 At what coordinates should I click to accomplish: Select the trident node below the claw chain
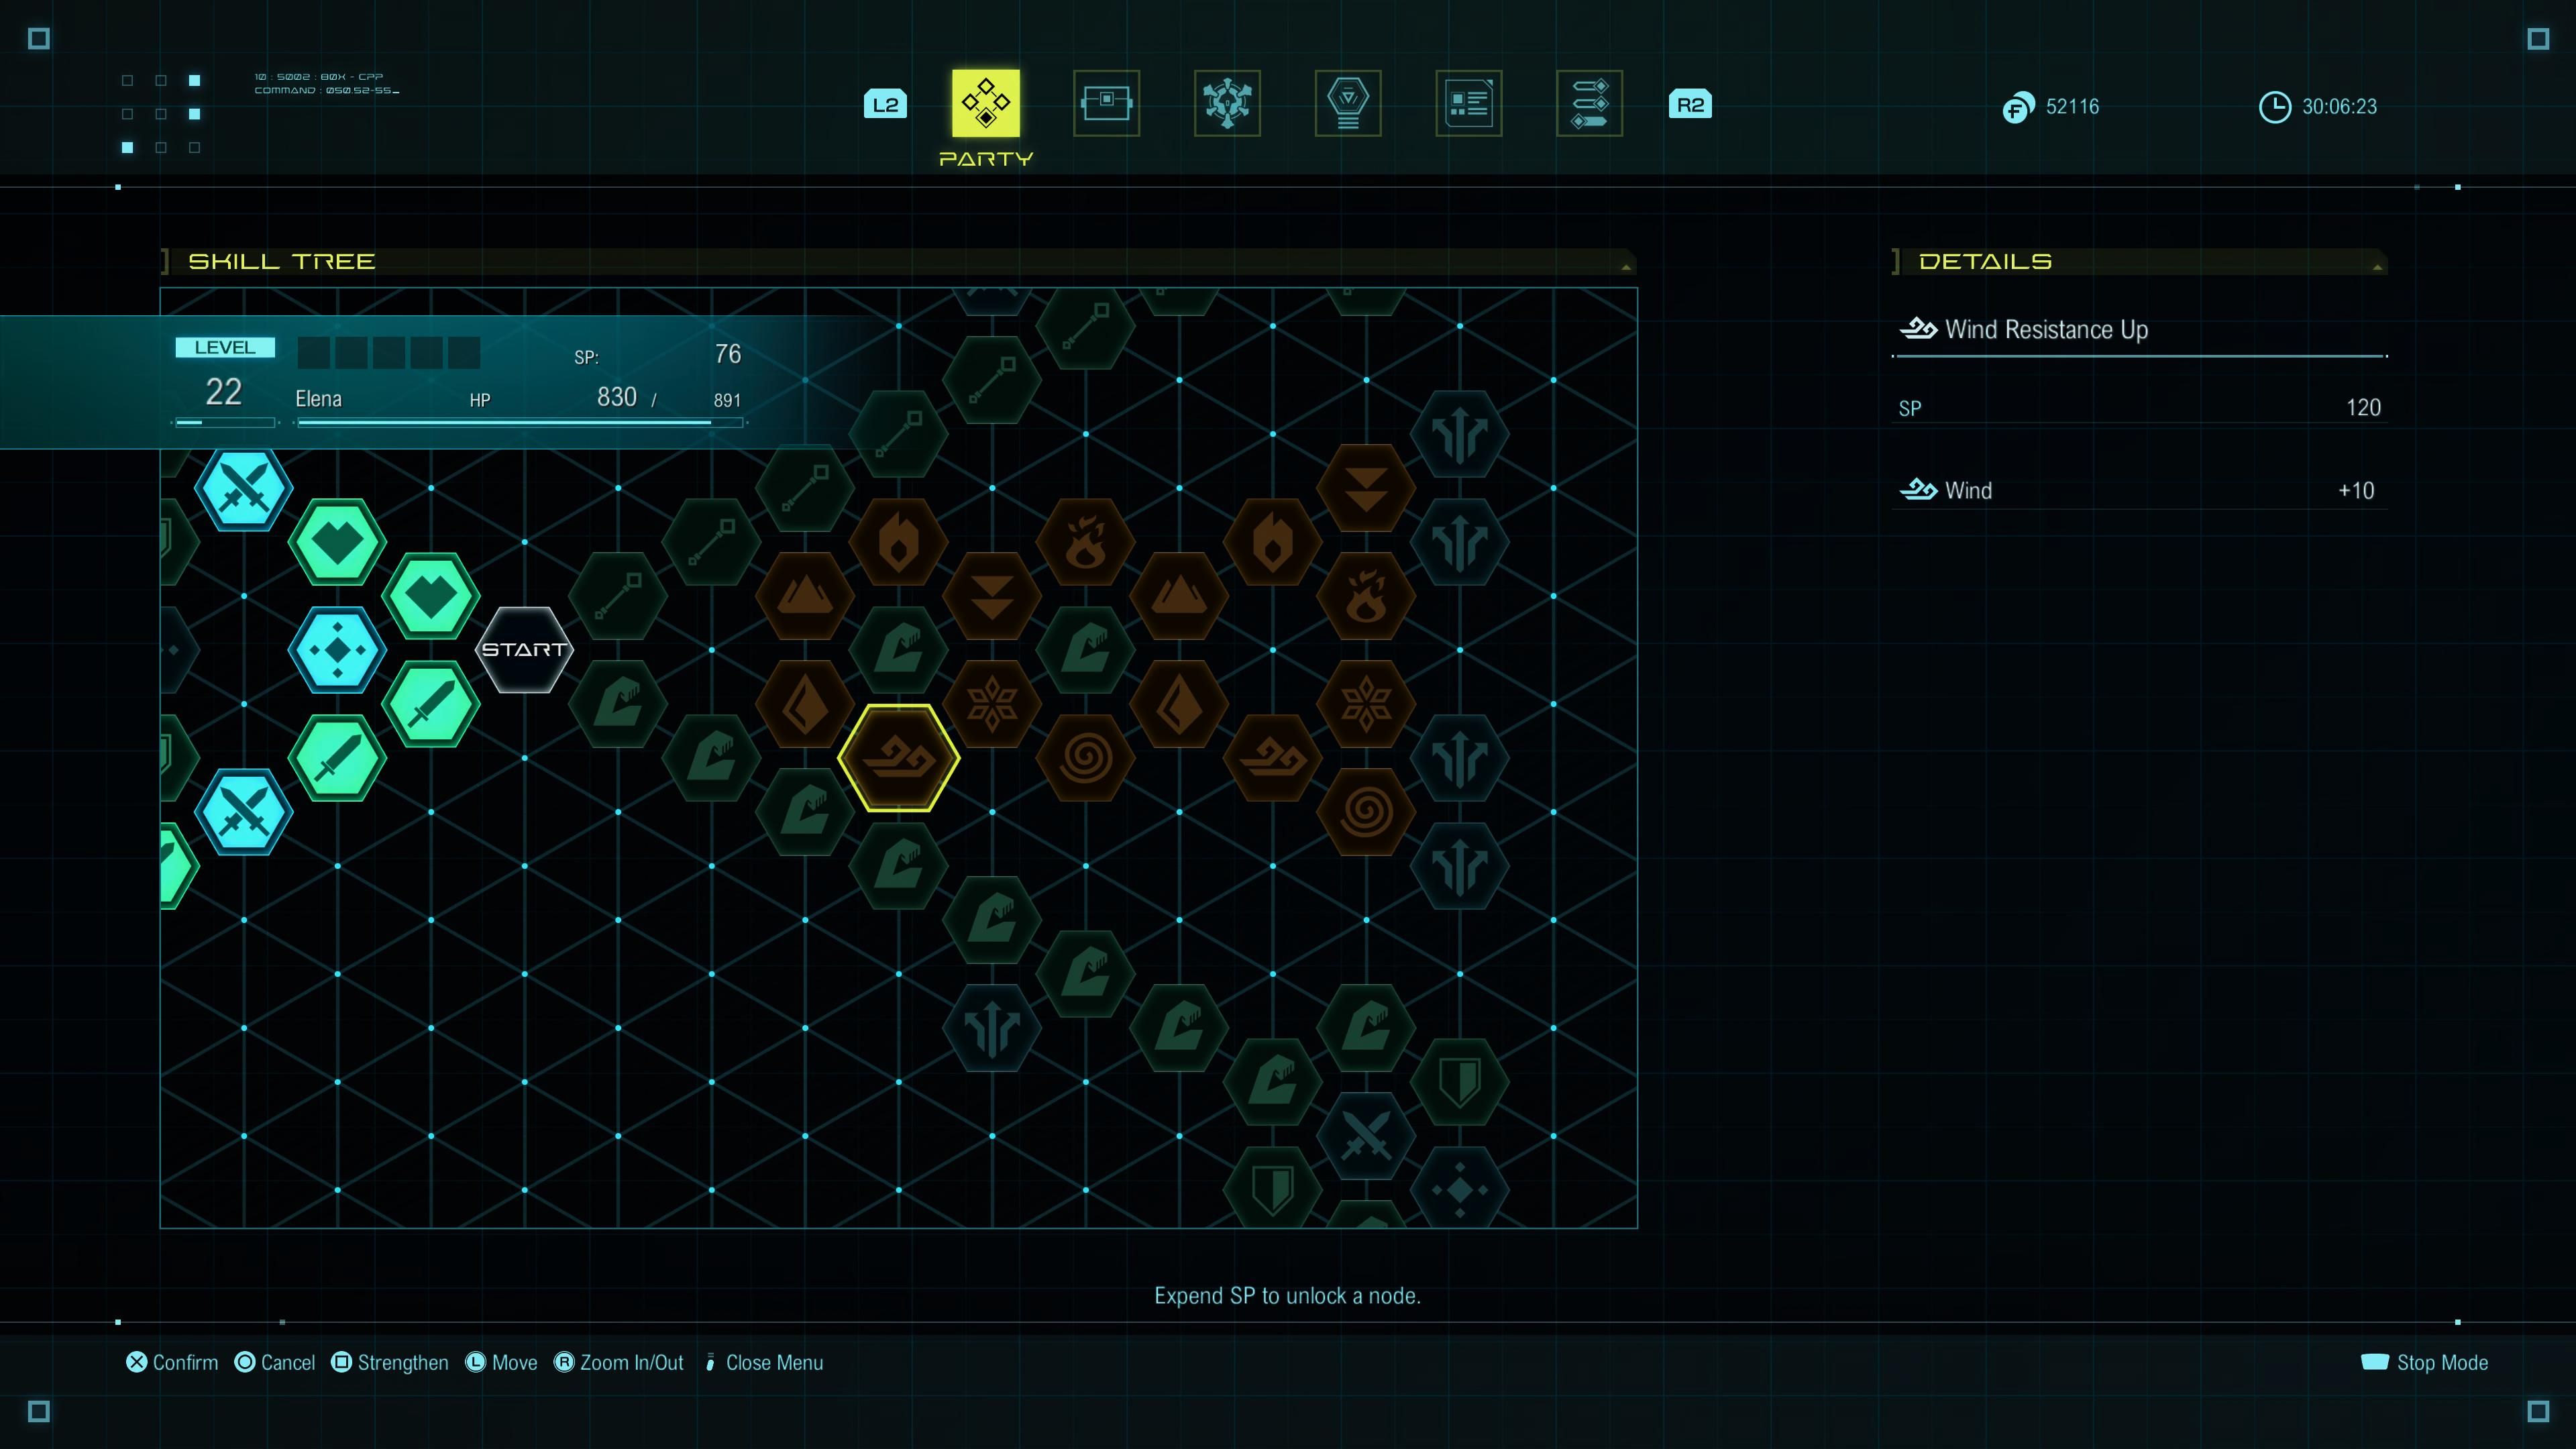pyautogui.click(x=992, y=1028)
